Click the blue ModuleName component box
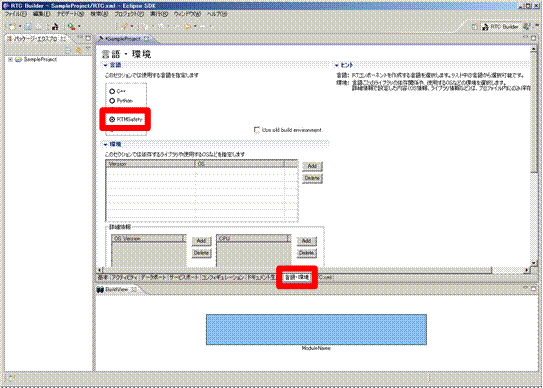 coord(316,329)
